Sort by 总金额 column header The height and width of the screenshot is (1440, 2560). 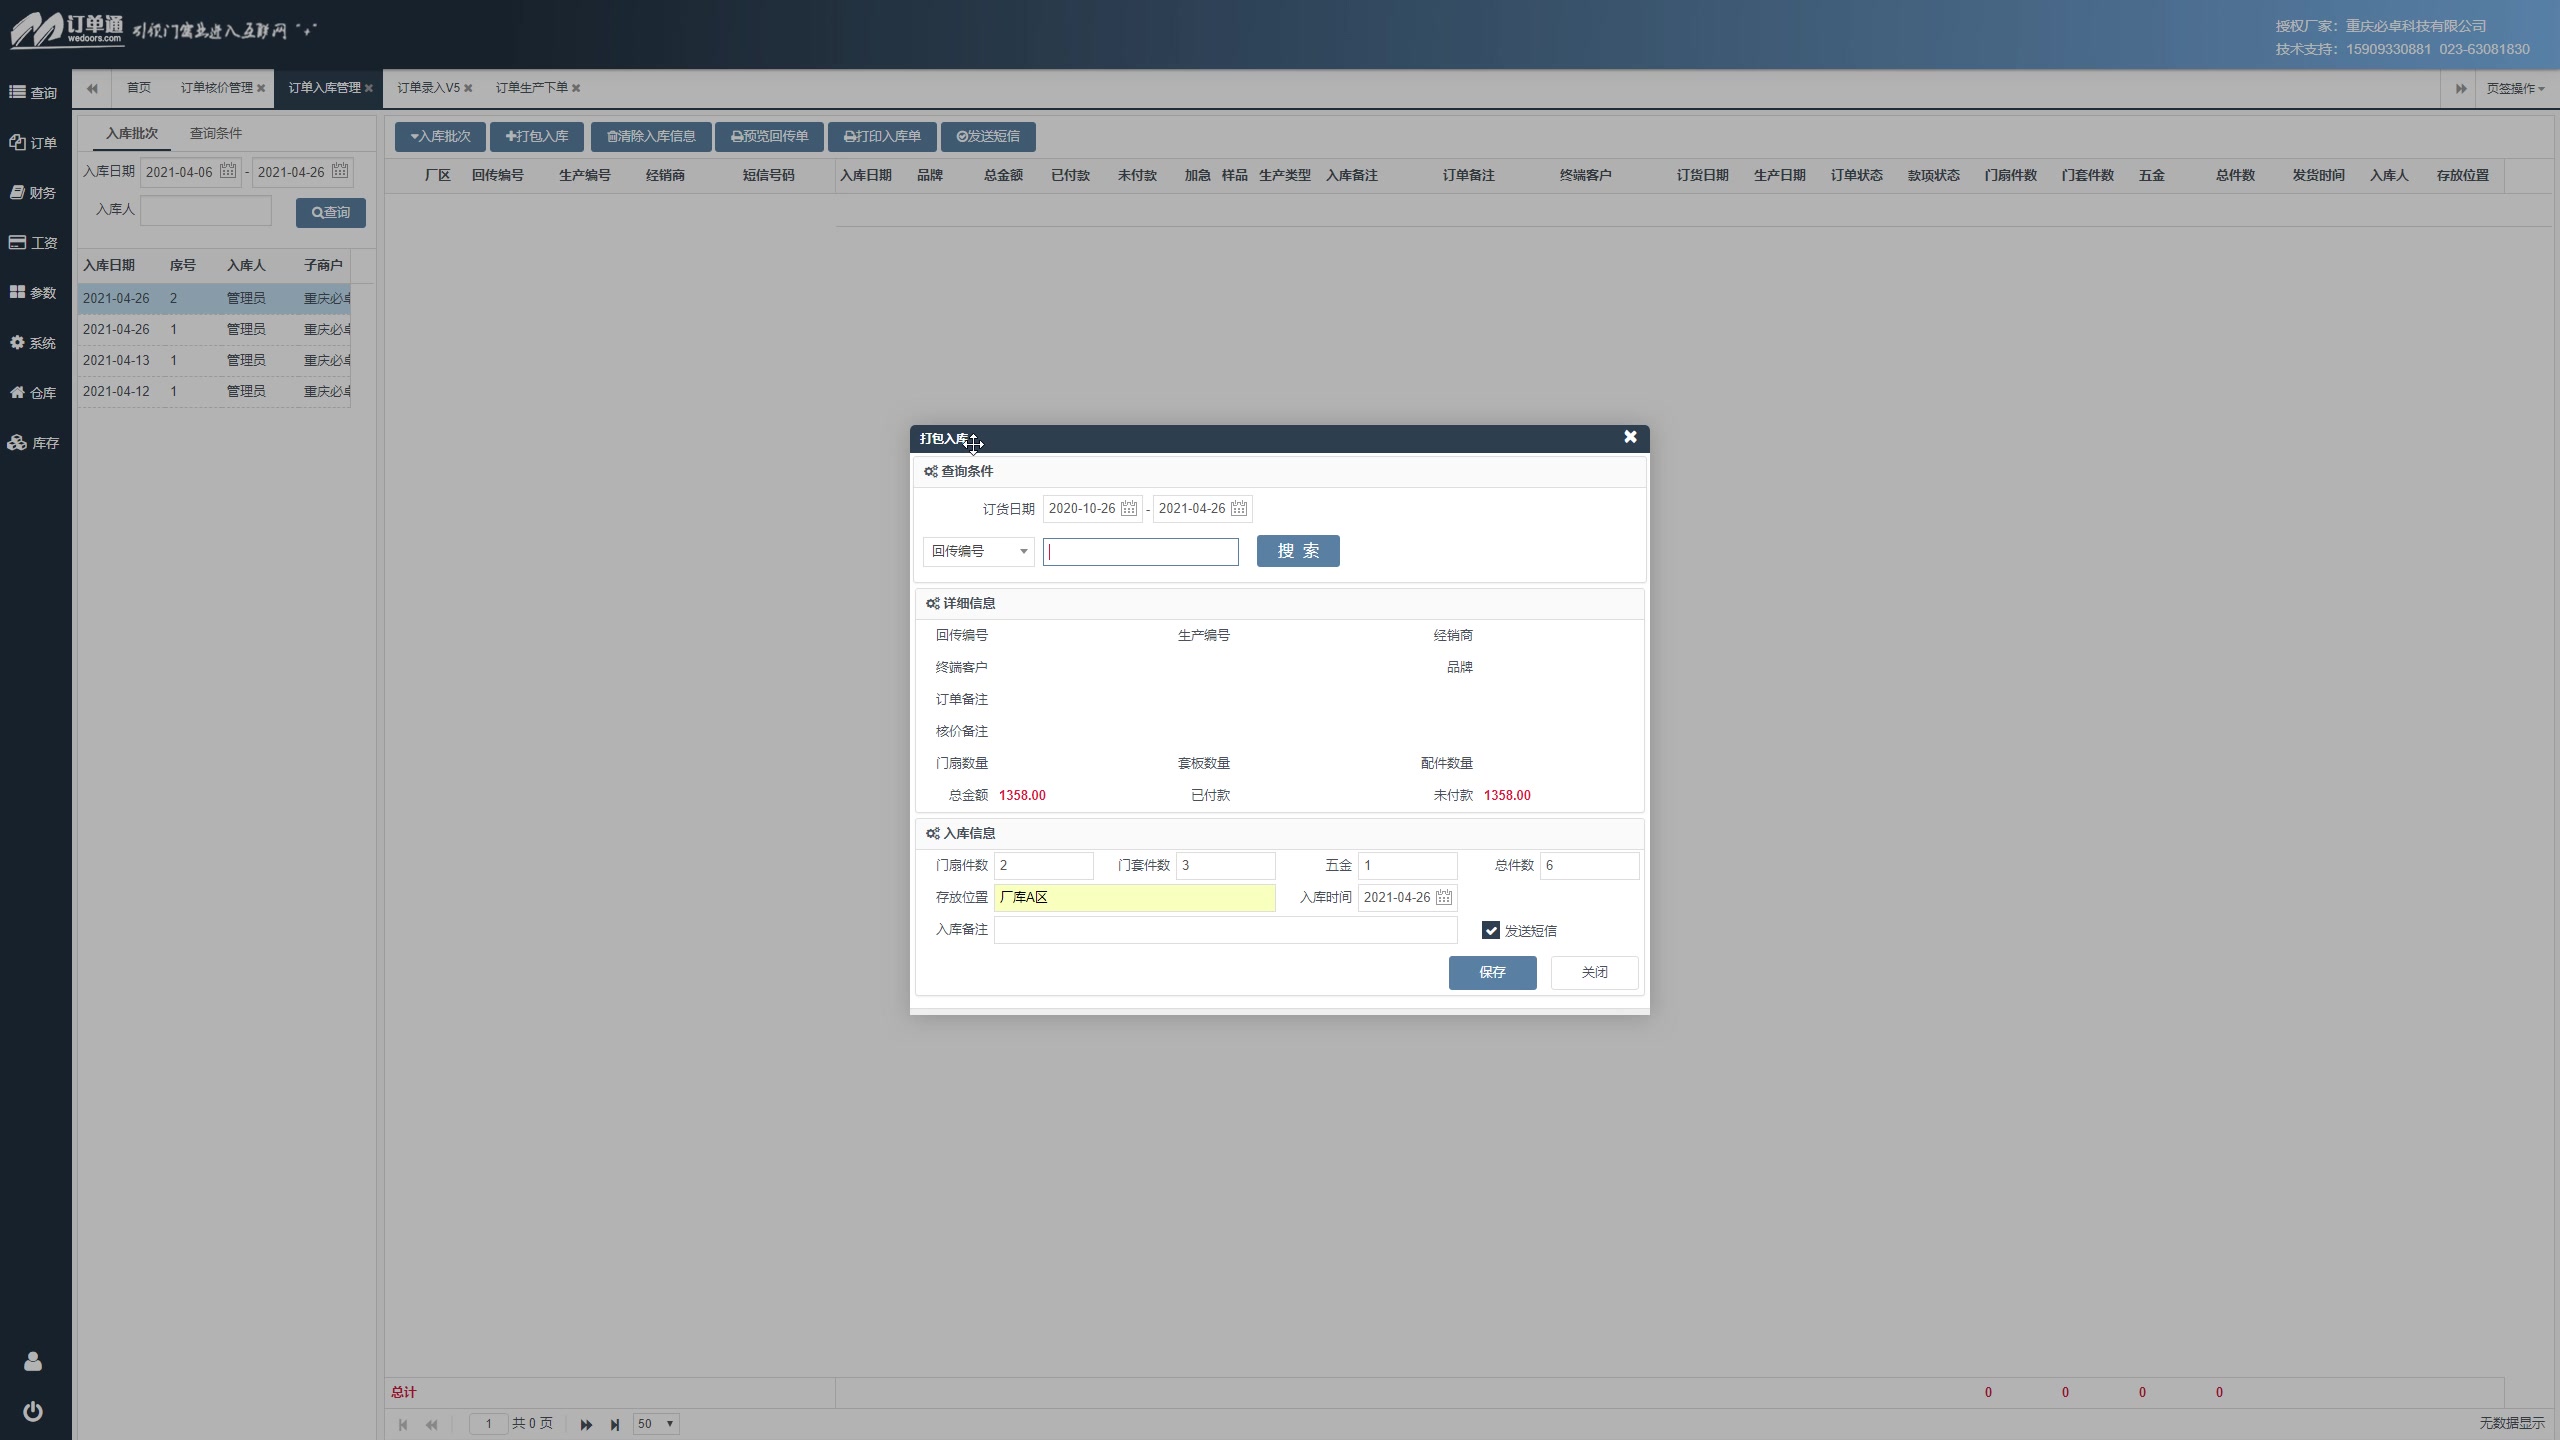click(1003, 175)
